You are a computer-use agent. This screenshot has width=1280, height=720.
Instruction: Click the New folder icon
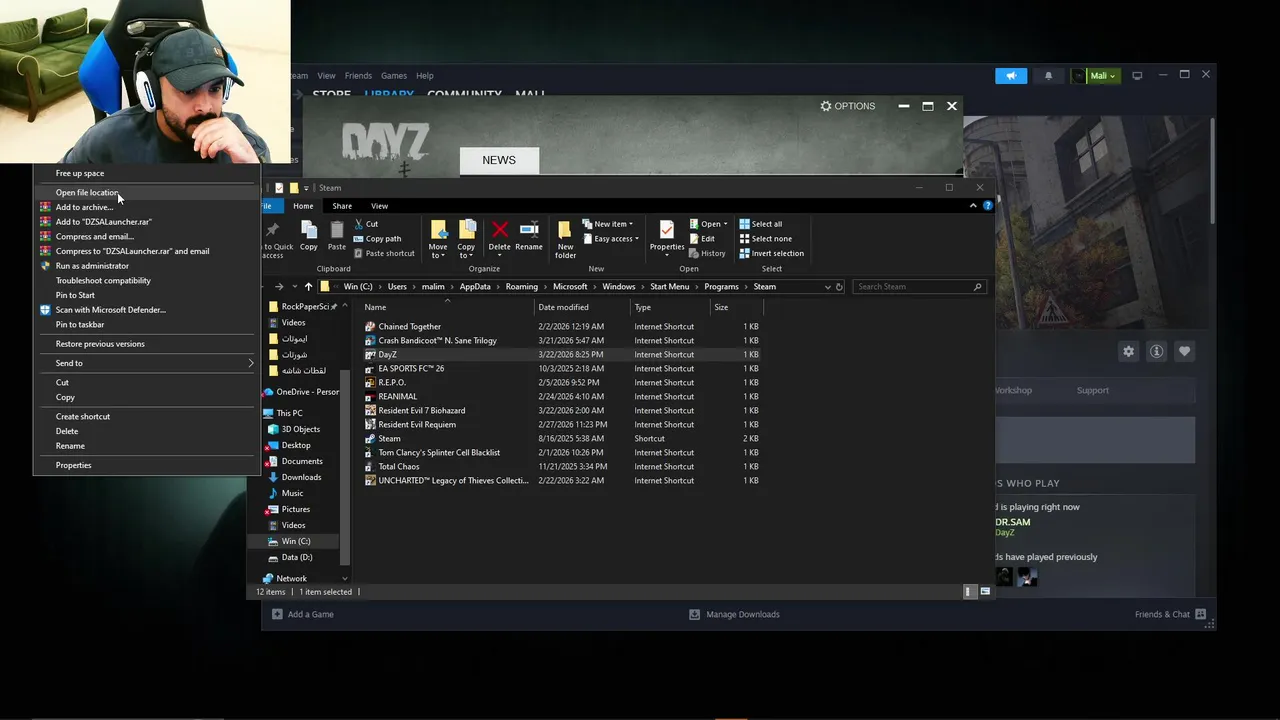[565, 240]
